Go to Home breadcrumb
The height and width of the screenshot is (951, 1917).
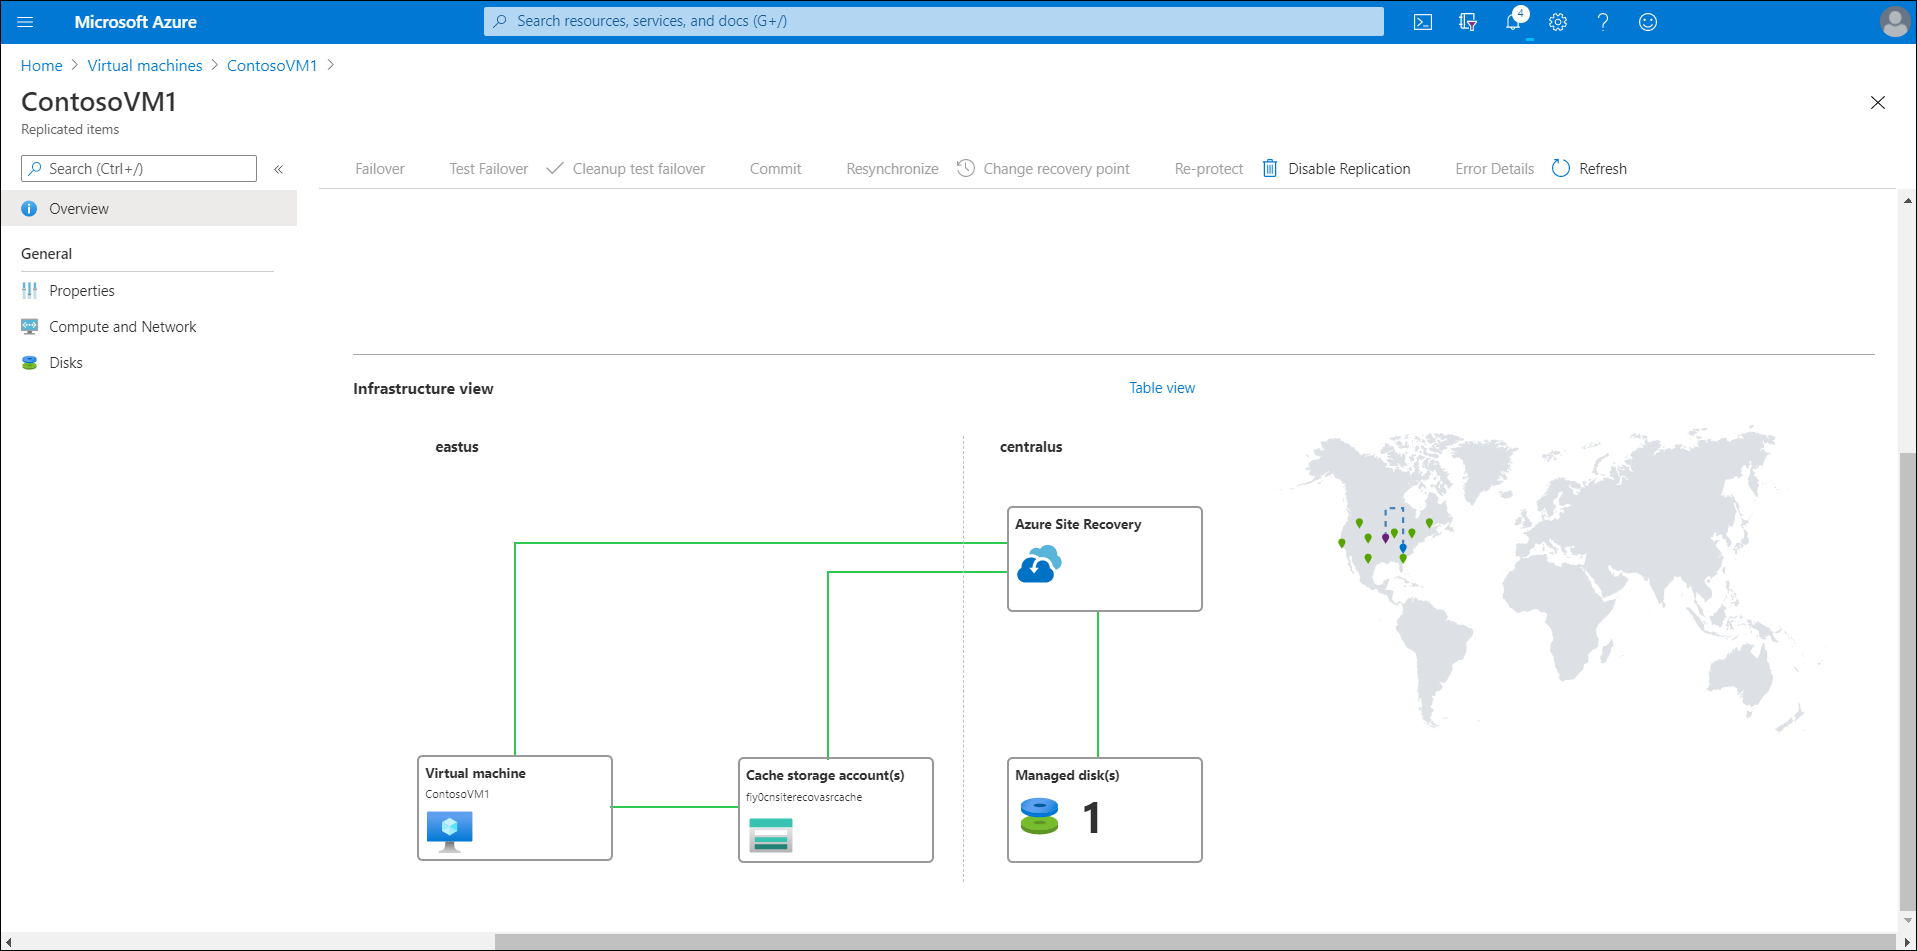click(x=42, y=66)
